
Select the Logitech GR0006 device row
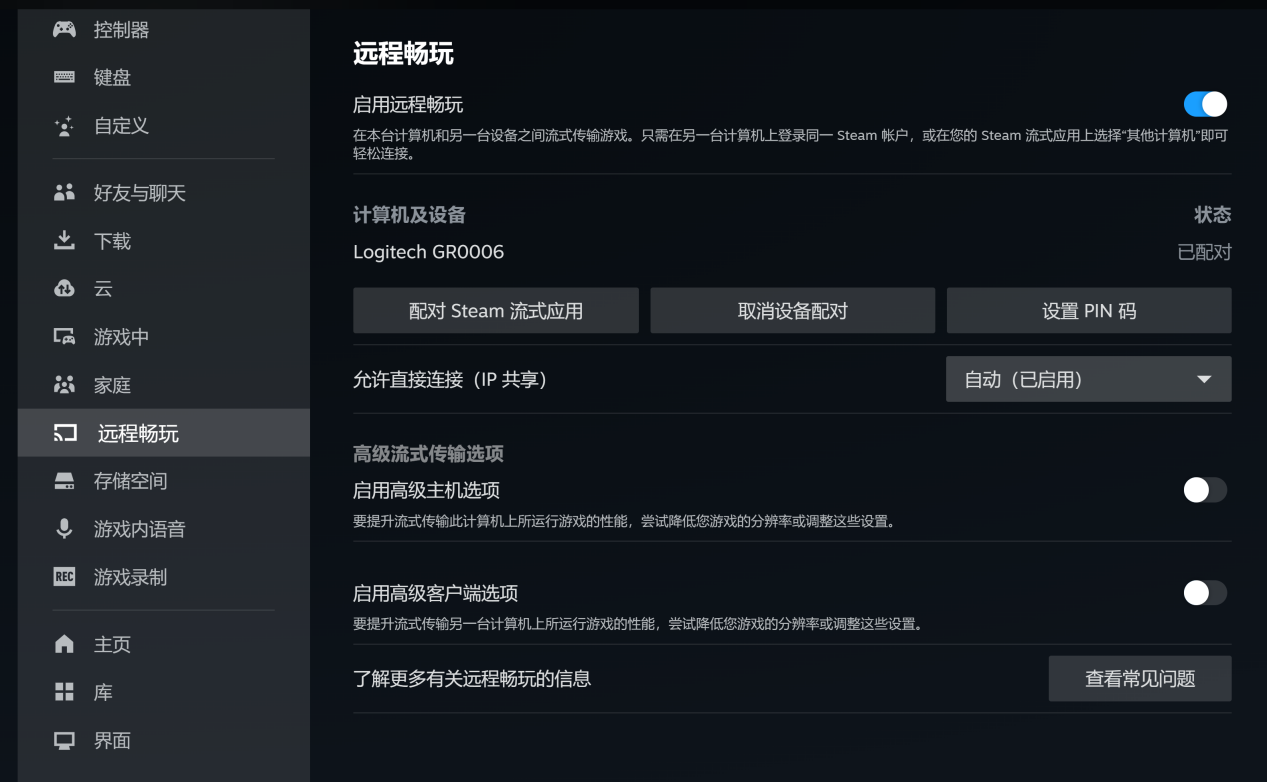pos(792,252)
